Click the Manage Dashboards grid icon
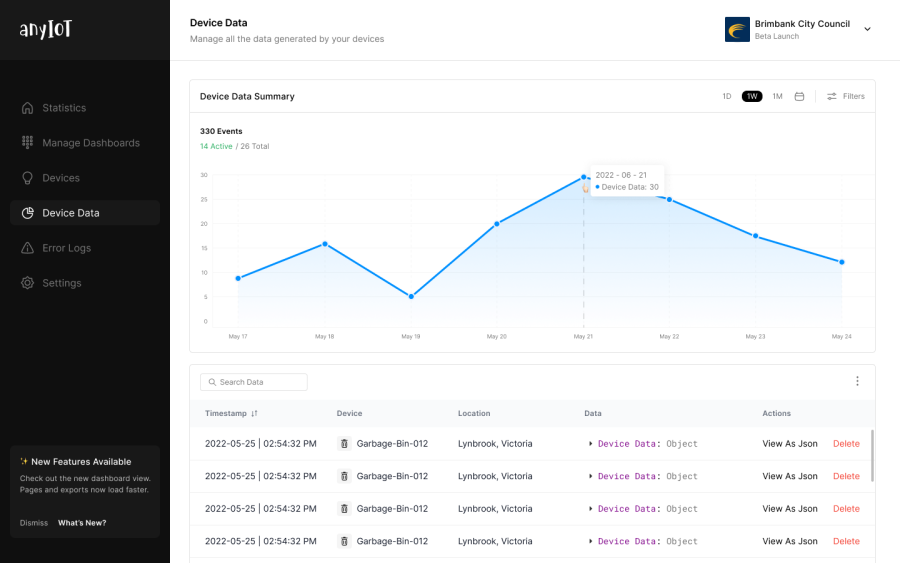The image size is (900, 563). pos(28,142)
